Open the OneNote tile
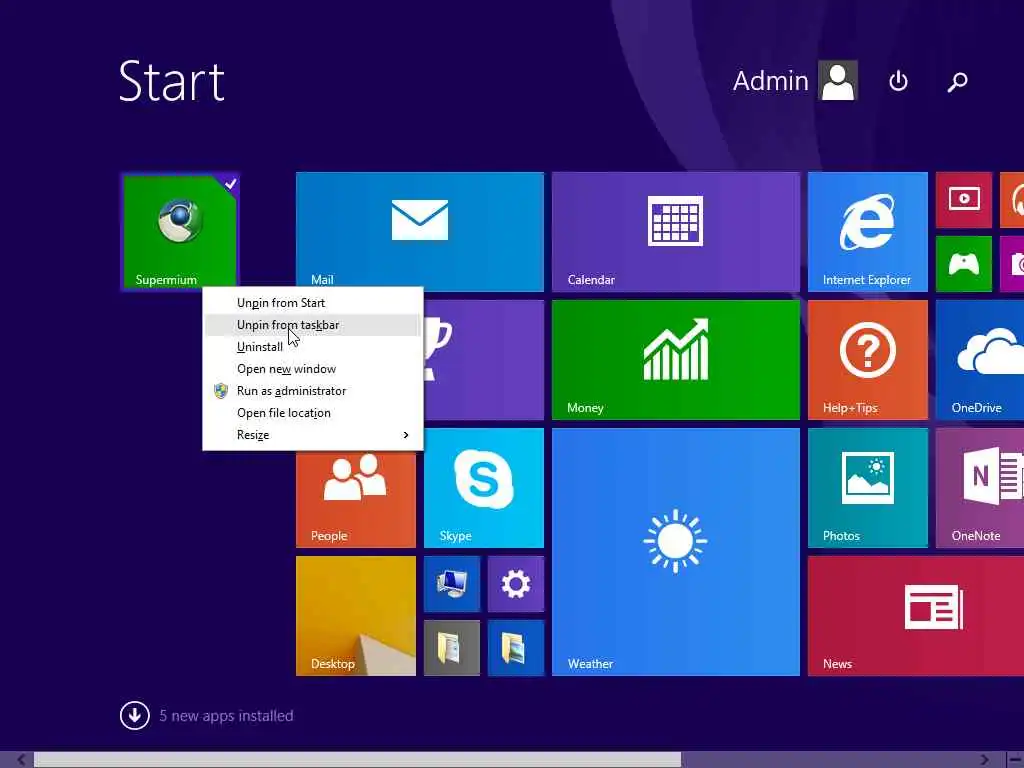Screen dimensions: 1024x768 980,487
